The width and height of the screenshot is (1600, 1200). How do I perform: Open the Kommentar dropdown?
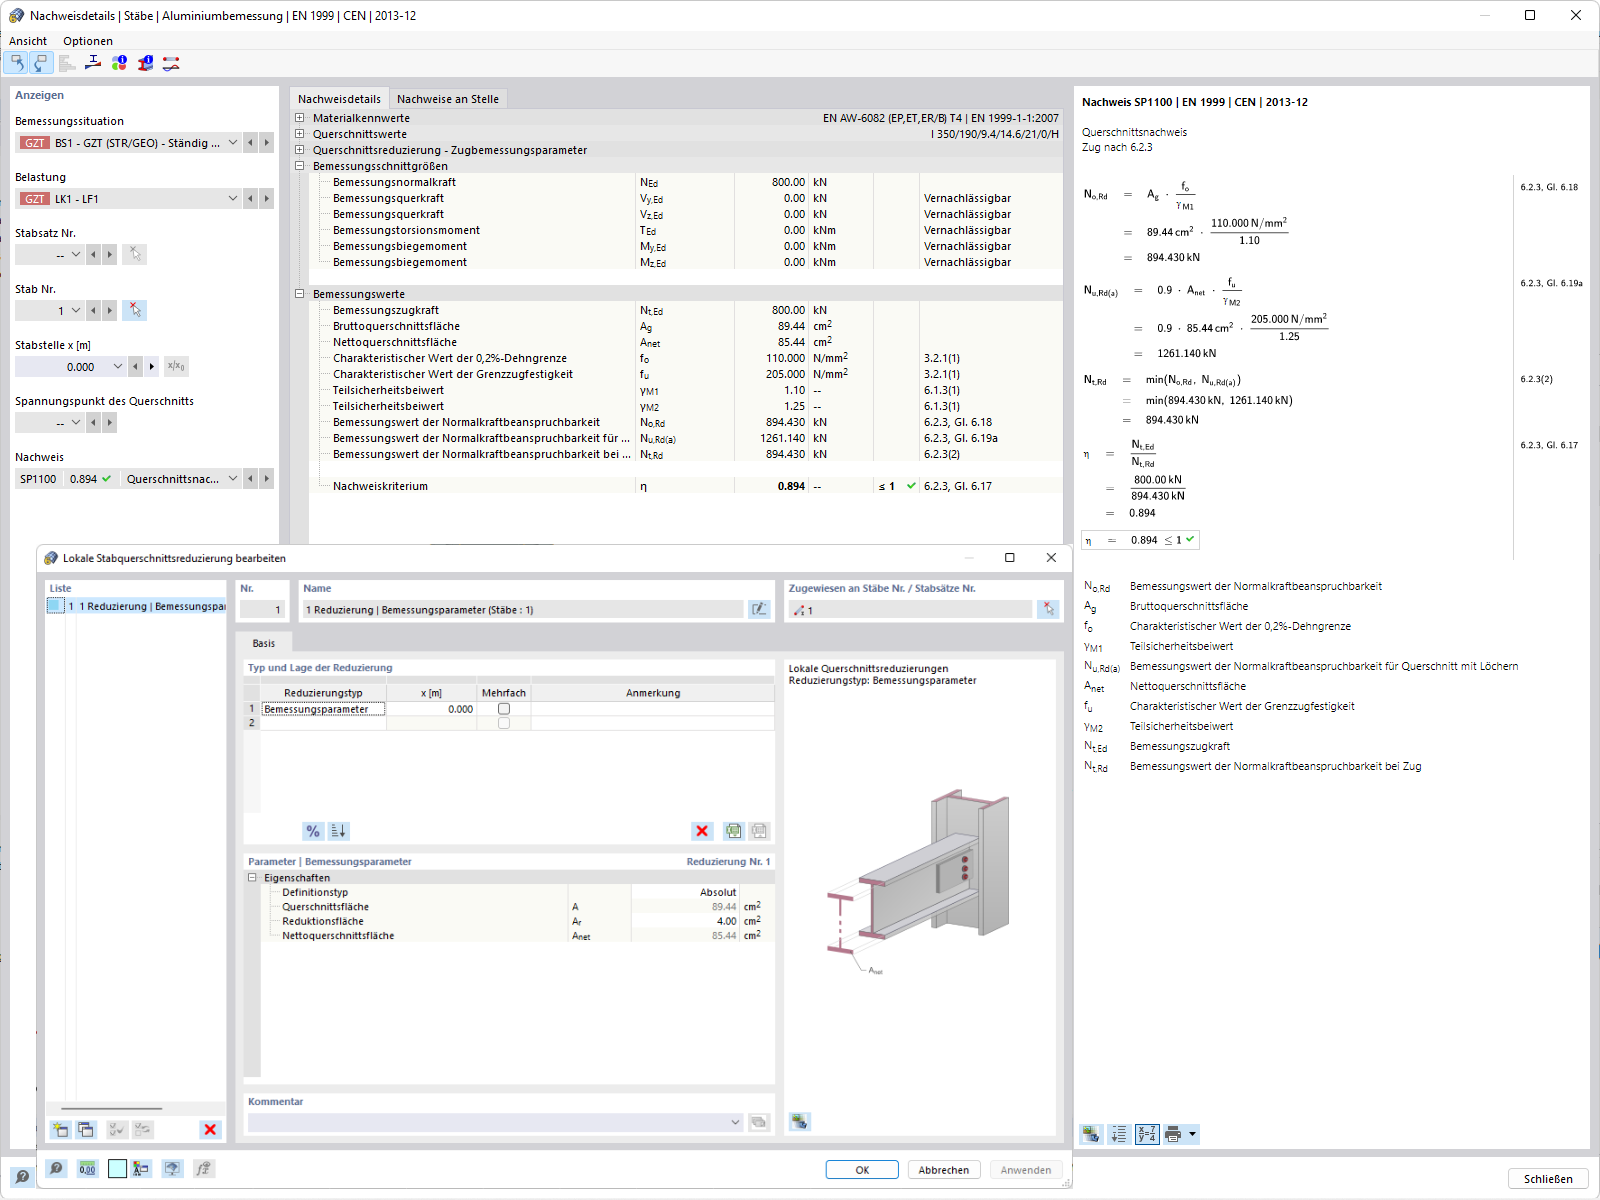click(735, 1122)
